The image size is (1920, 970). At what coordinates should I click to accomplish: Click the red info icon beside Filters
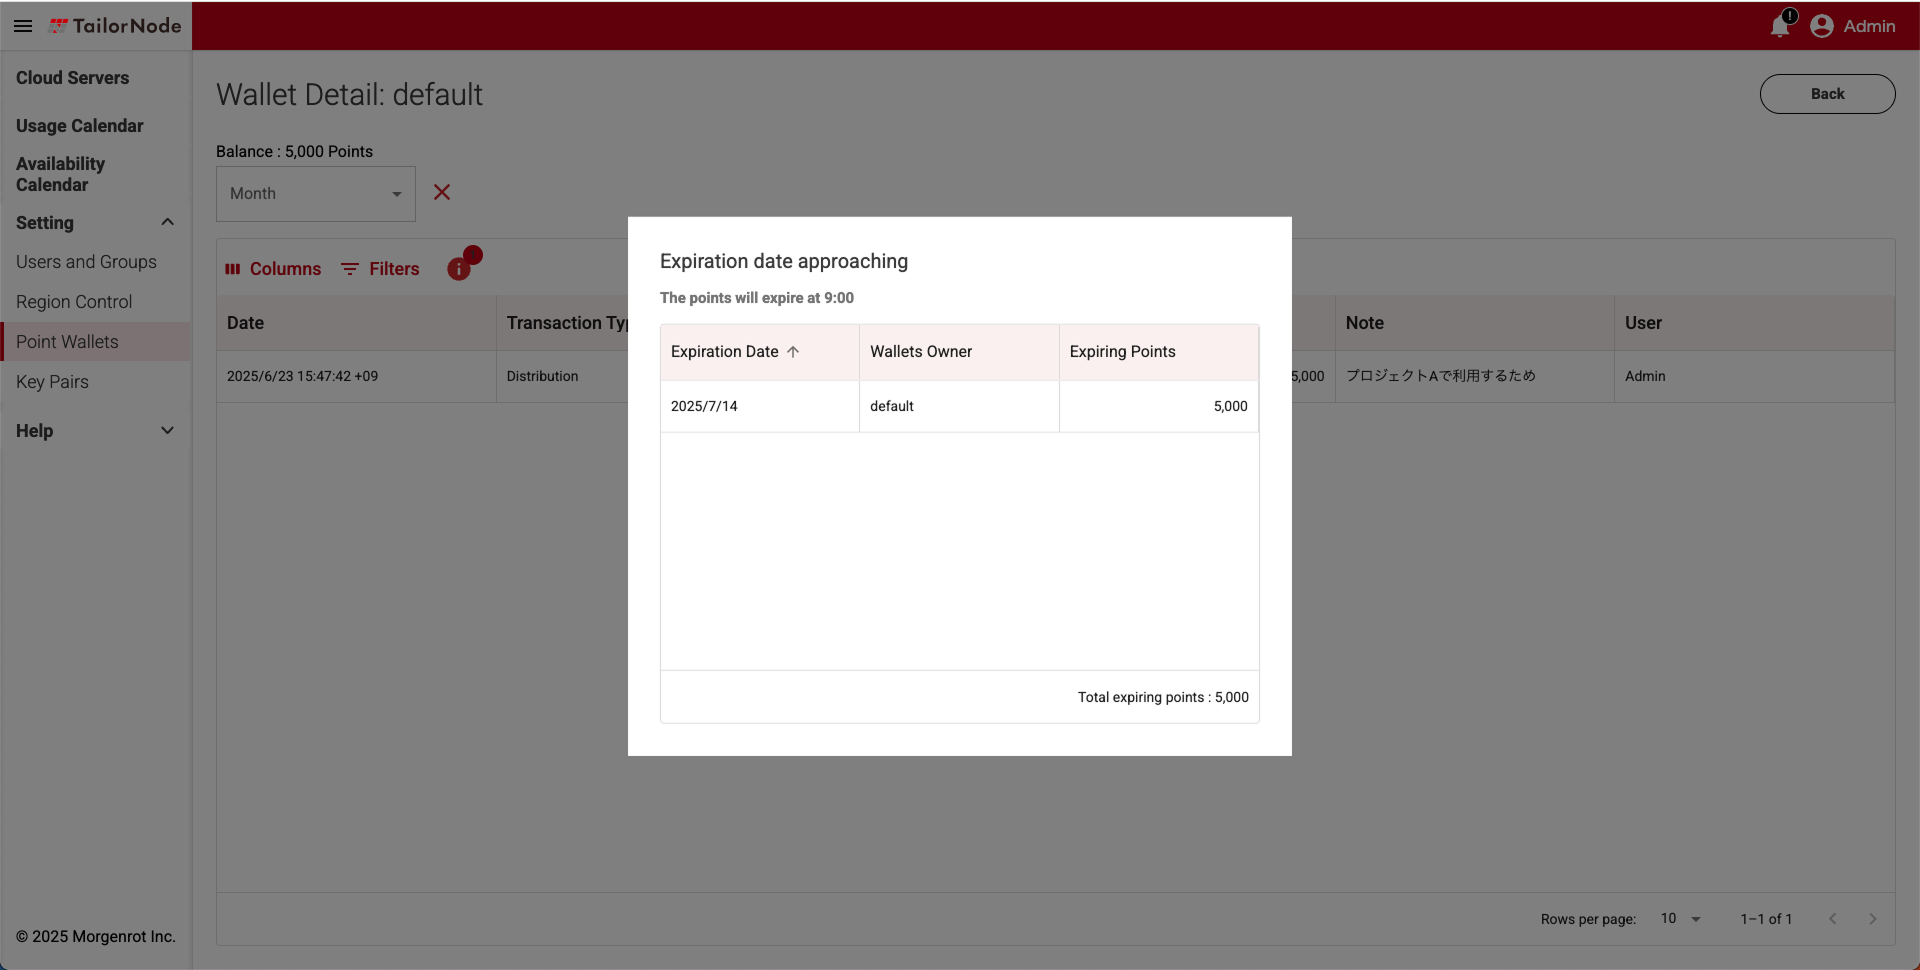(x=459, y=268)
